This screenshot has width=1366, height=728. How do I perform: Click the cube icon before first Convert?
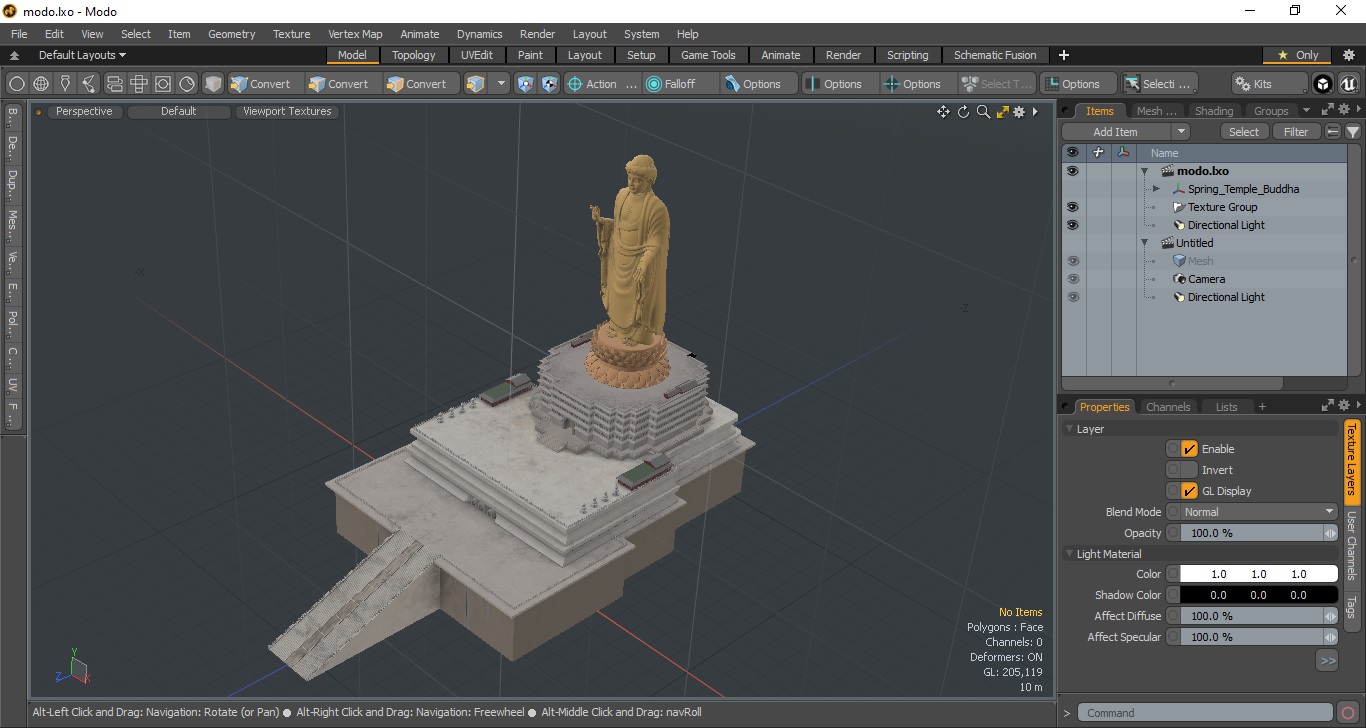(213, 84)
